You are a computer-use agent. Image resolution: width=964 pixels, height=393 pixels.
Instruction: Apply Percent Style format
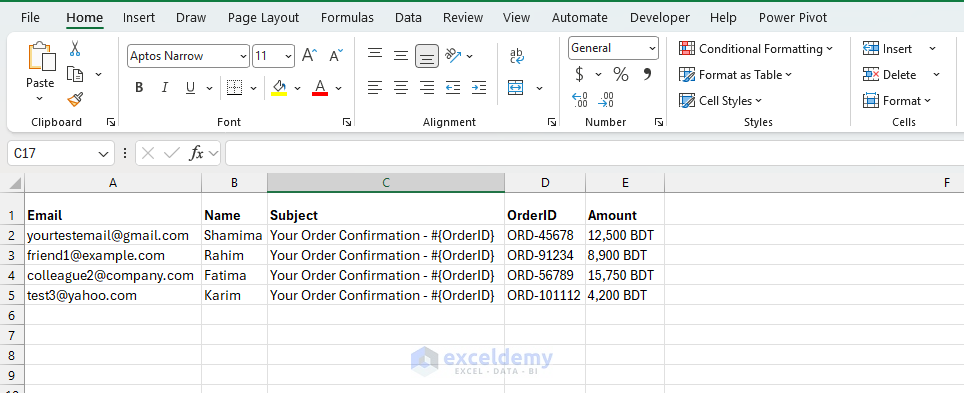point(621,74)
